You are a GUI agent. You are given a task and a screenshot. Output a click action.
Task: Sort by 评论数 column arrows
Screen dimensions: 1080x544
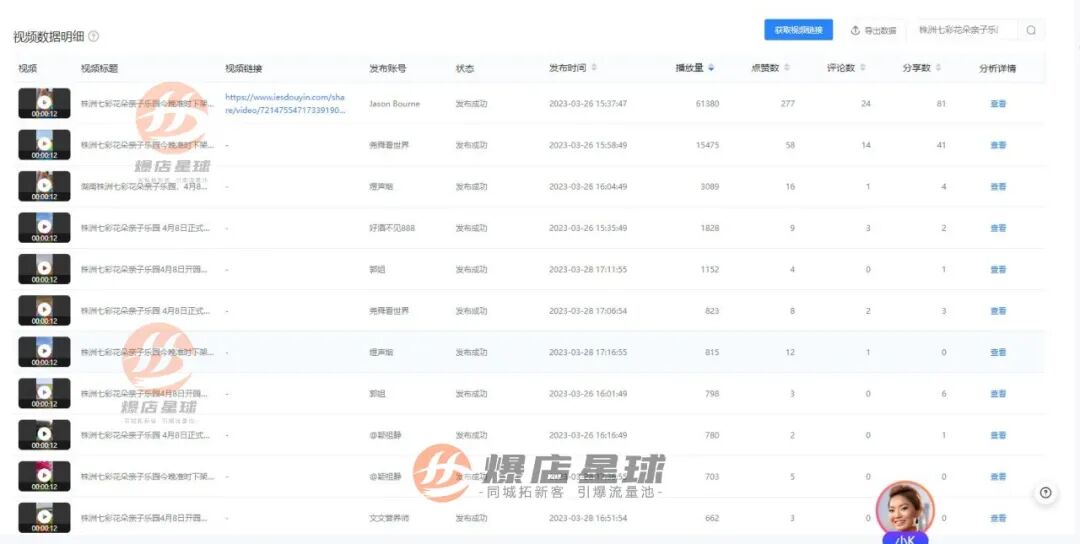tap(863, 67)
